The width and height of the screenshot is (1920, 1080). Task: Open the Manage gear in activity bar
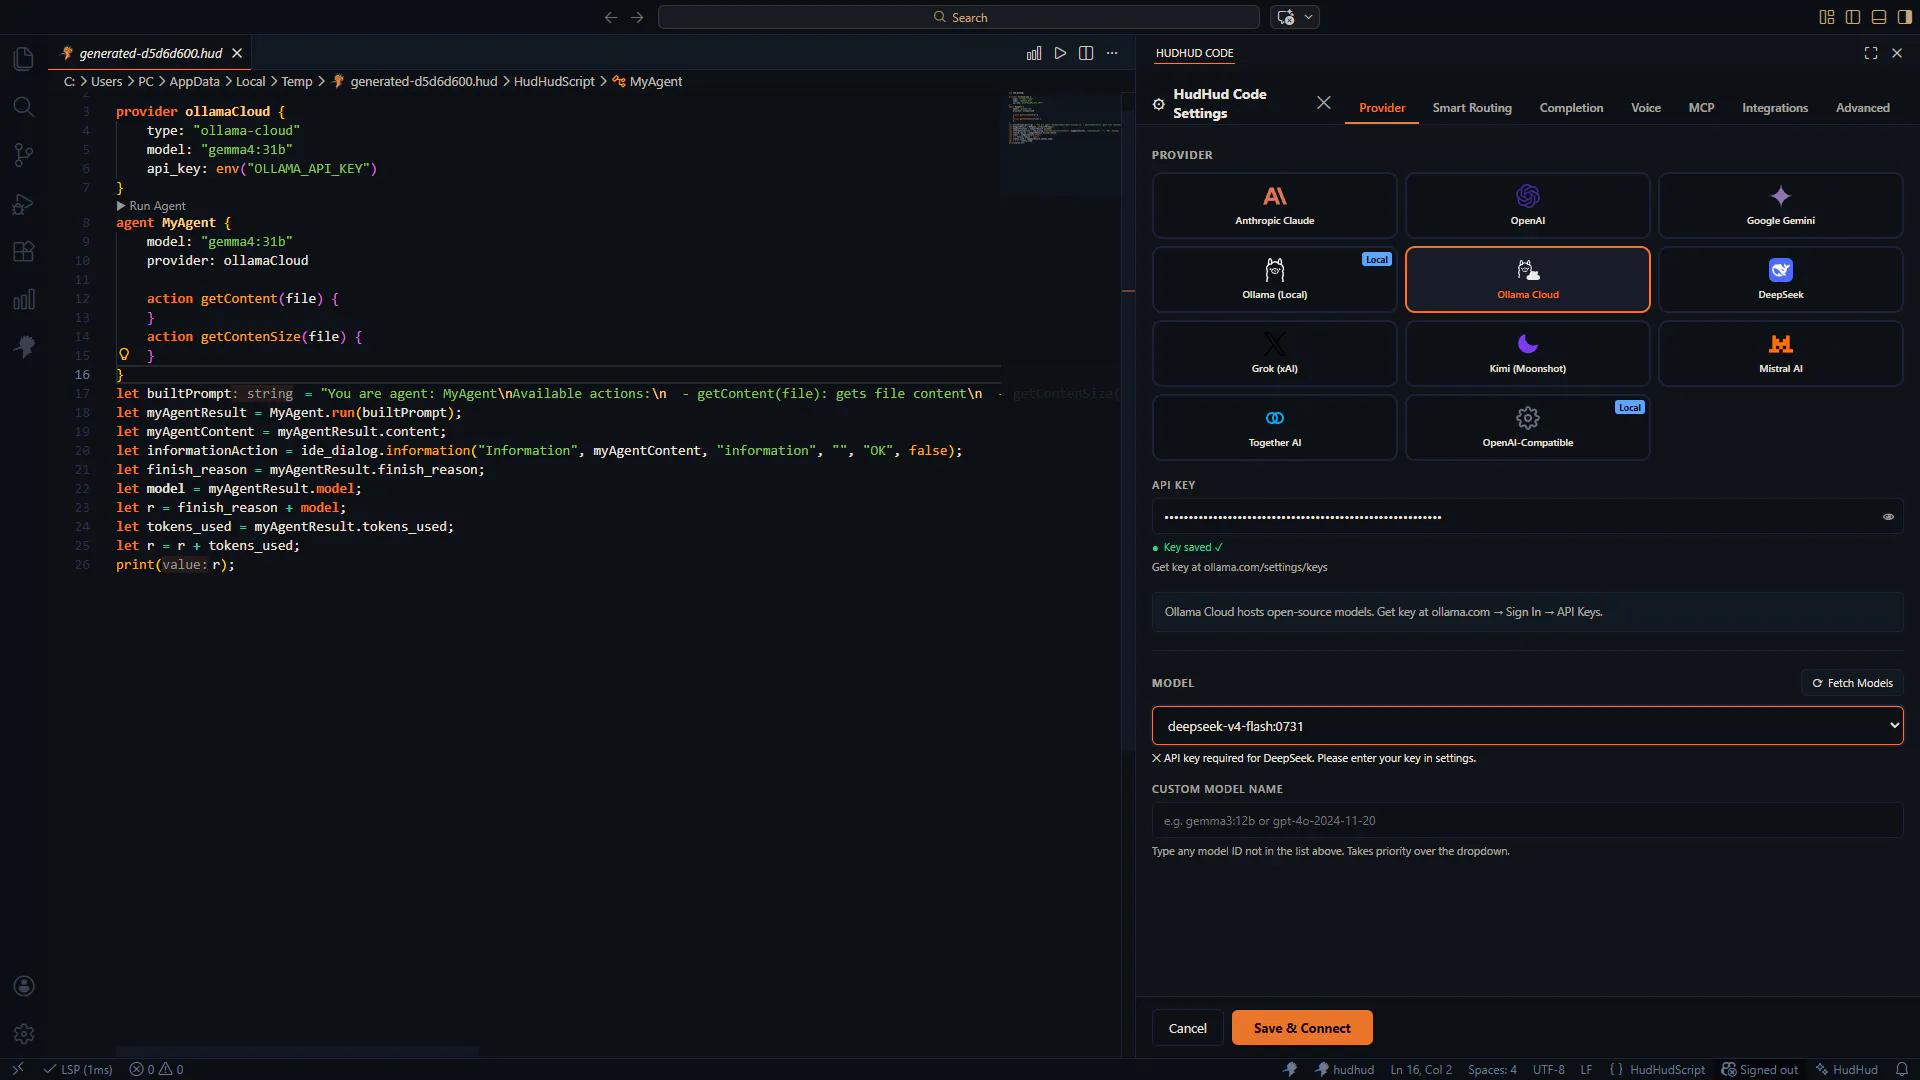click(x=24, y=1034)
